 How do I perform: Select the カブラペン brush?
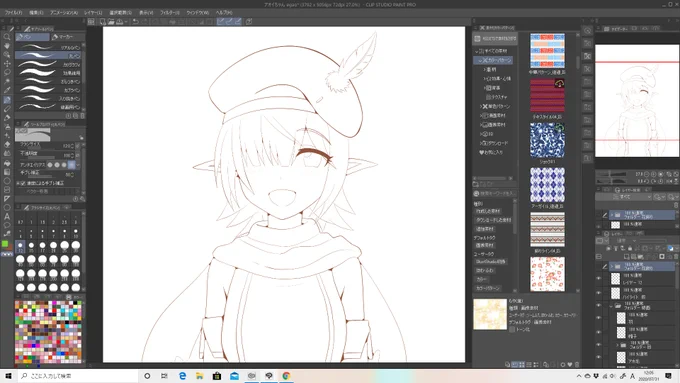[x=49, y=90]
